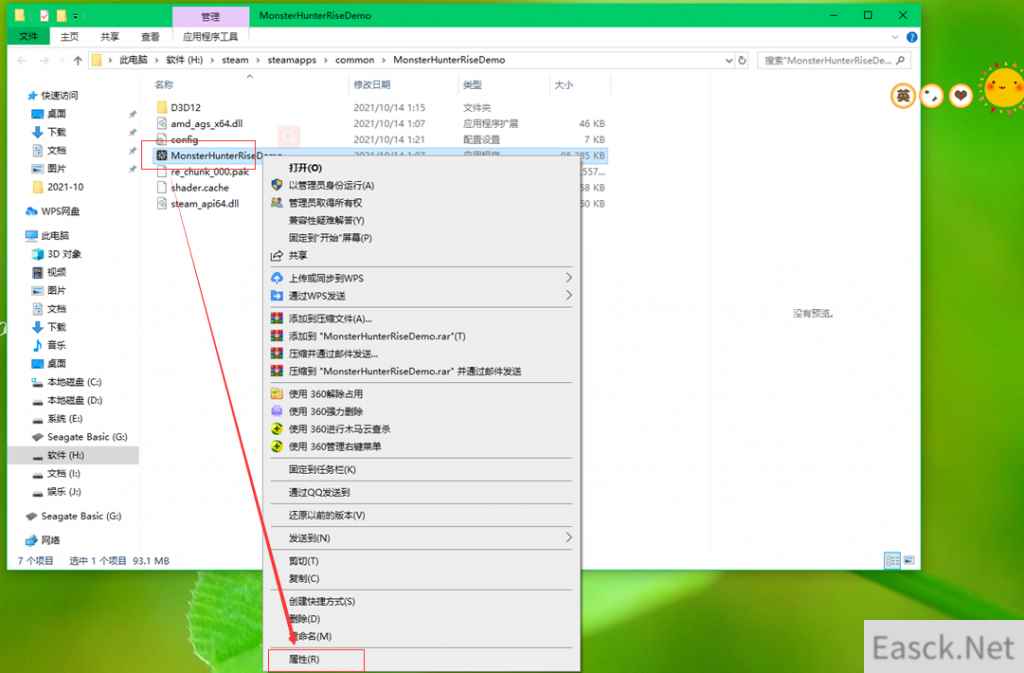
Task: Expand the address bar history dropdown
Action: [729, 60]
